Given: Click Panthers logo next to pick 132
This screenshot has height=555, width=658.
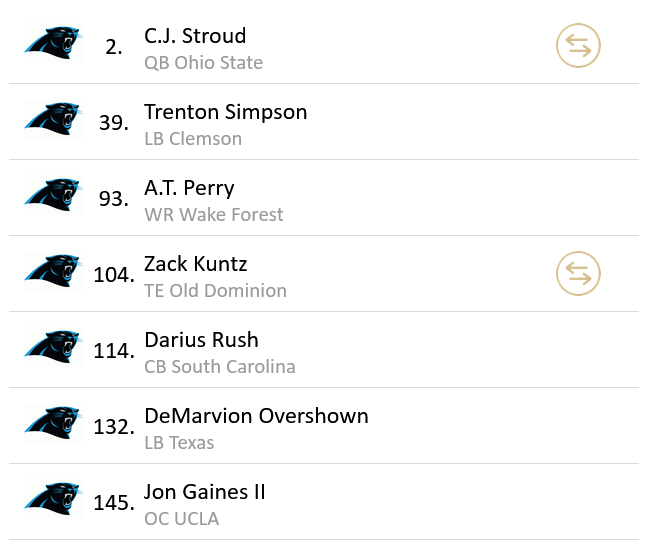Looking at the screenshot, I should 53,424.
